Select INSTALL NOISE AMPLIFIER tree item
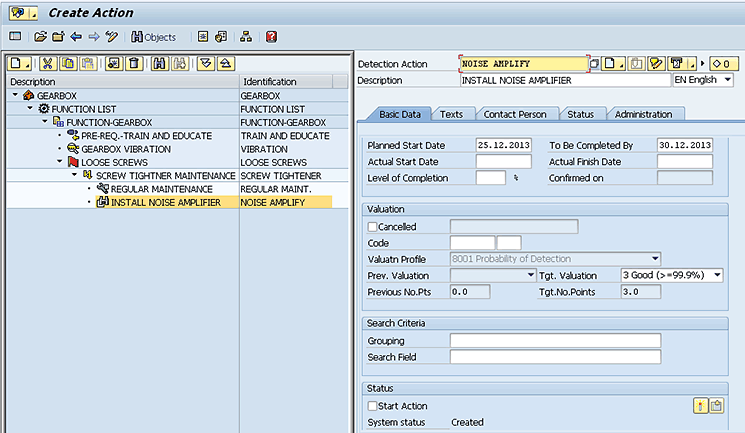The image size is (745, 433). pos(166,202)
